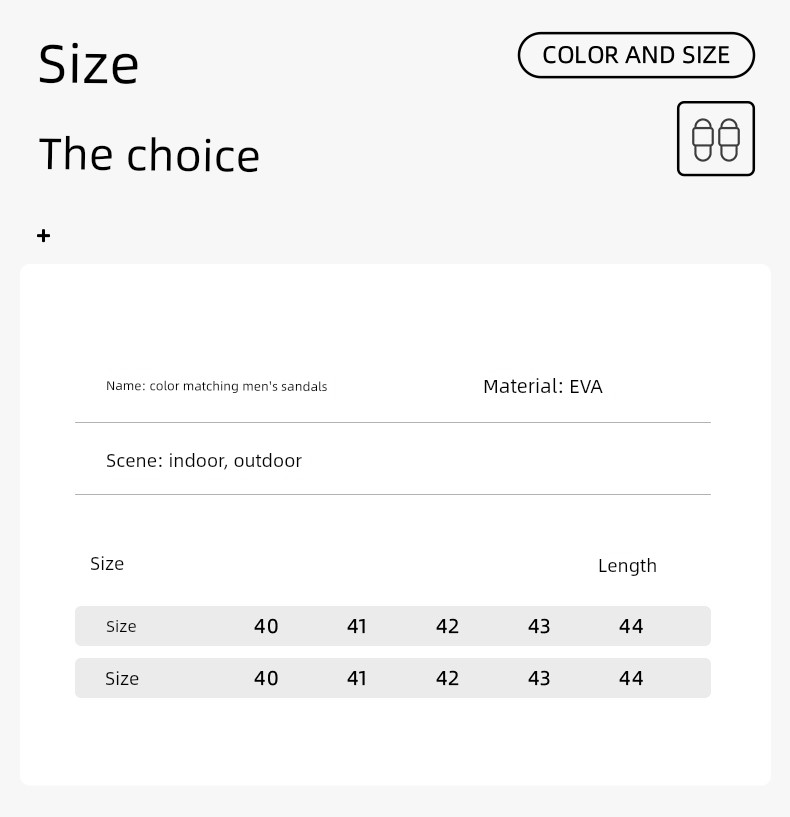Screen dimensions: 790x817
Task: Pick size 43 in first row
Action: (x=539, y=626)
